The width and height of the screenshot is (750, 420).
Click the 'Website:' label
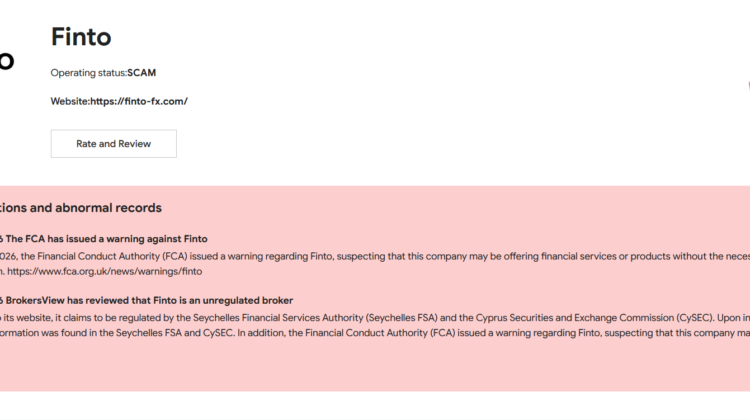pyautogui.click(x=70, y=101)
